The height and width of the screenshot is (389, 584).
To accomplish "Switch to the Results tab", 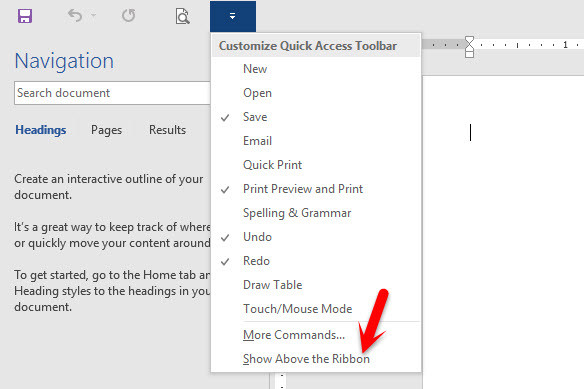I will [x=168, y=130].
